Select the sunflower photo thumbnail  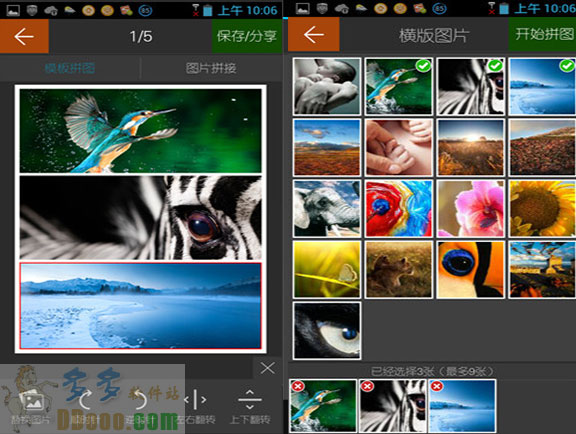(542, 209)
